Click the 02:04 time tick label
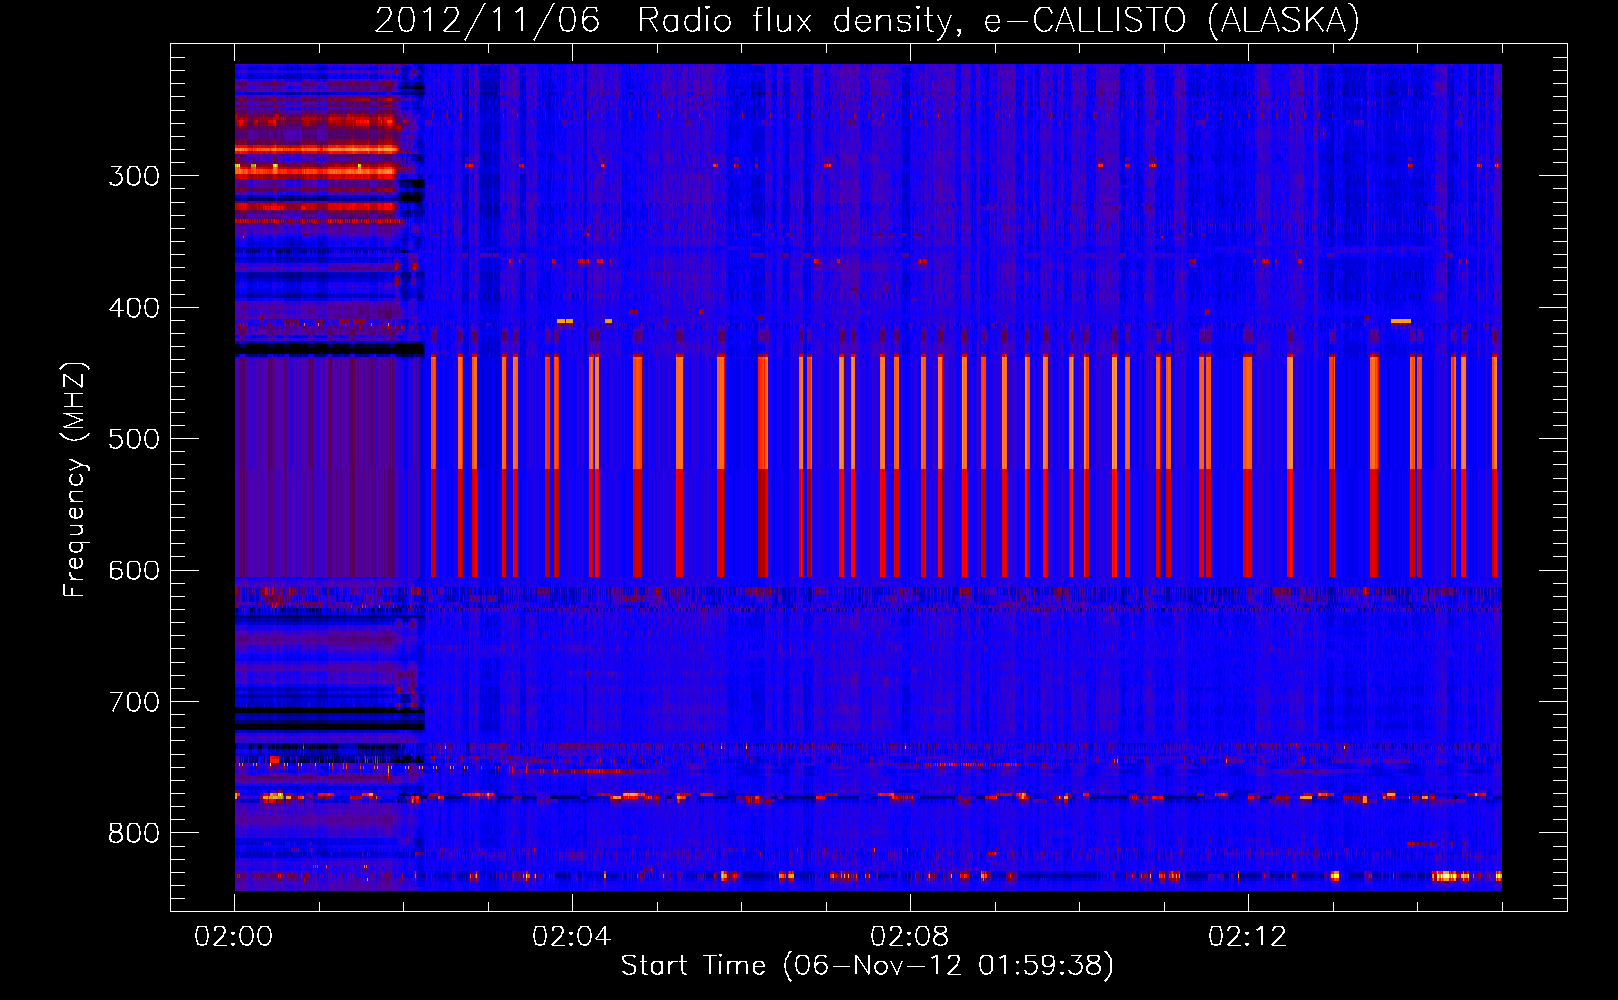The image size is (1618, 1000). [572, 937]
